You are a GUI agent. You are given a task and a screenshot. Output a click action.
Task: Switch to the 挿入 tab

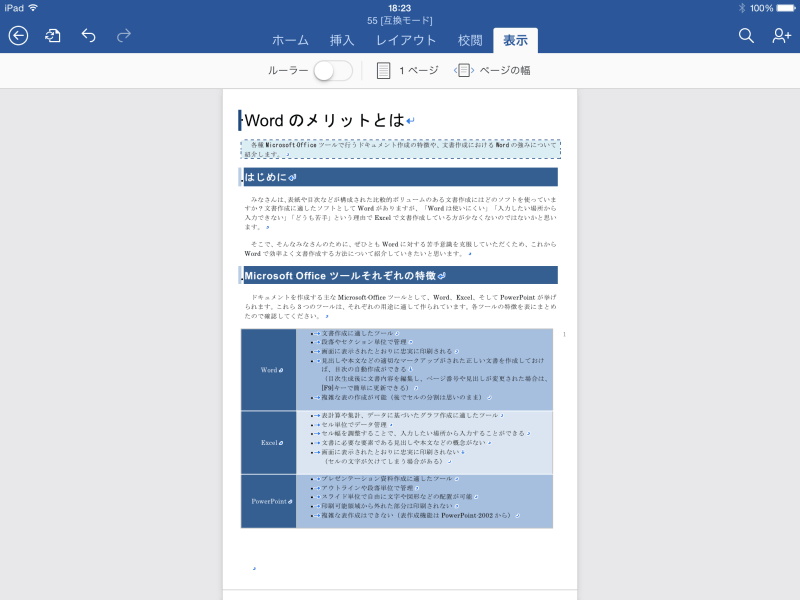pyautogui.click(x=342, y=40)
